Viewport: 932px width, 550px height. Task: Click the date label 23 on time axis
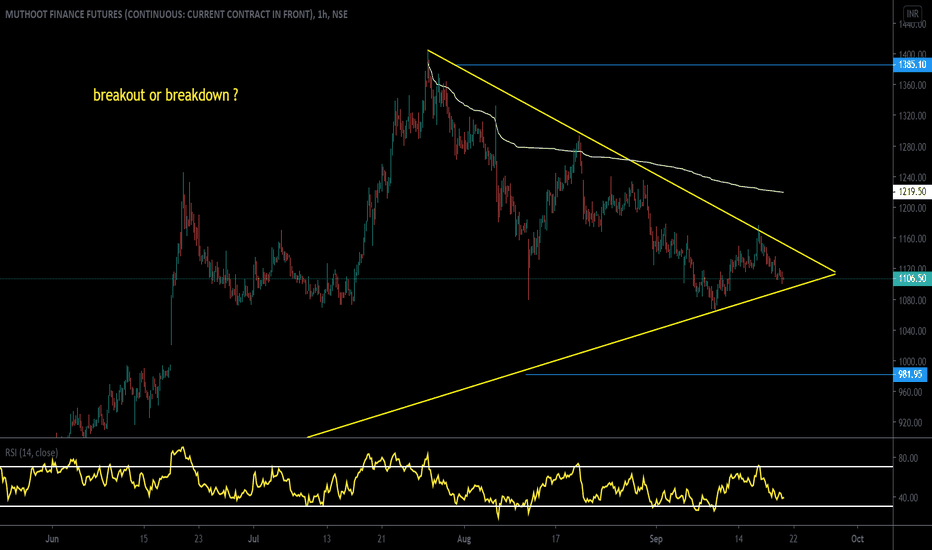pos(199,539)
